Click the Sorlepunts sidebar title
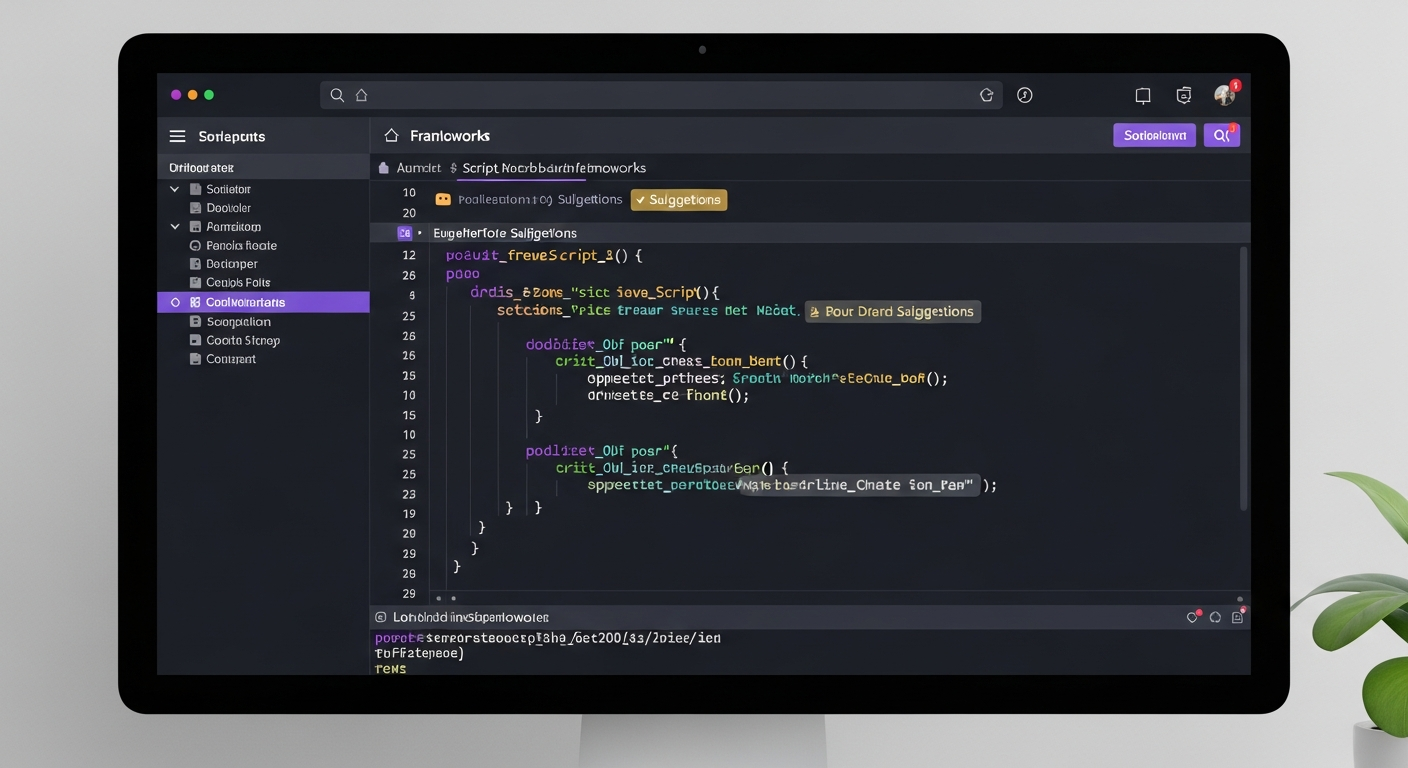This screenshot has width=1408, height=768. (232, 136)
